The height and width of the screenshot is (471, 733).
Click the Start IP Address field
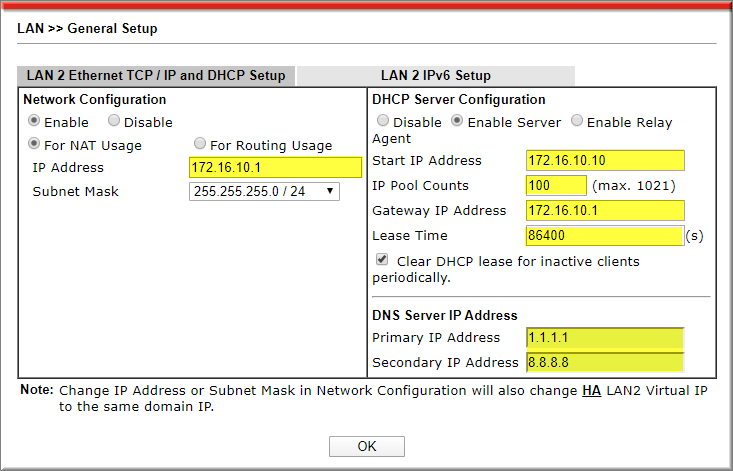pyautogui.click(x=604, y=161)
